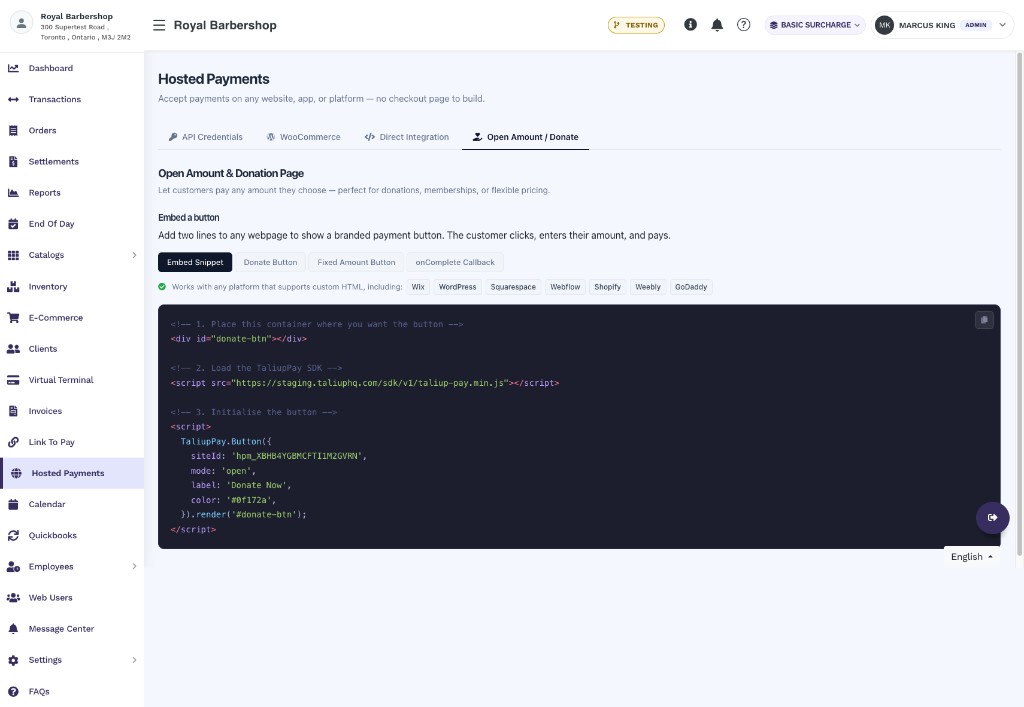Viewport: 1024px width, 707px height.
Task: Open the Marcus King account menu chevron
Action: pyautogui.click(x=1002, y=25)
